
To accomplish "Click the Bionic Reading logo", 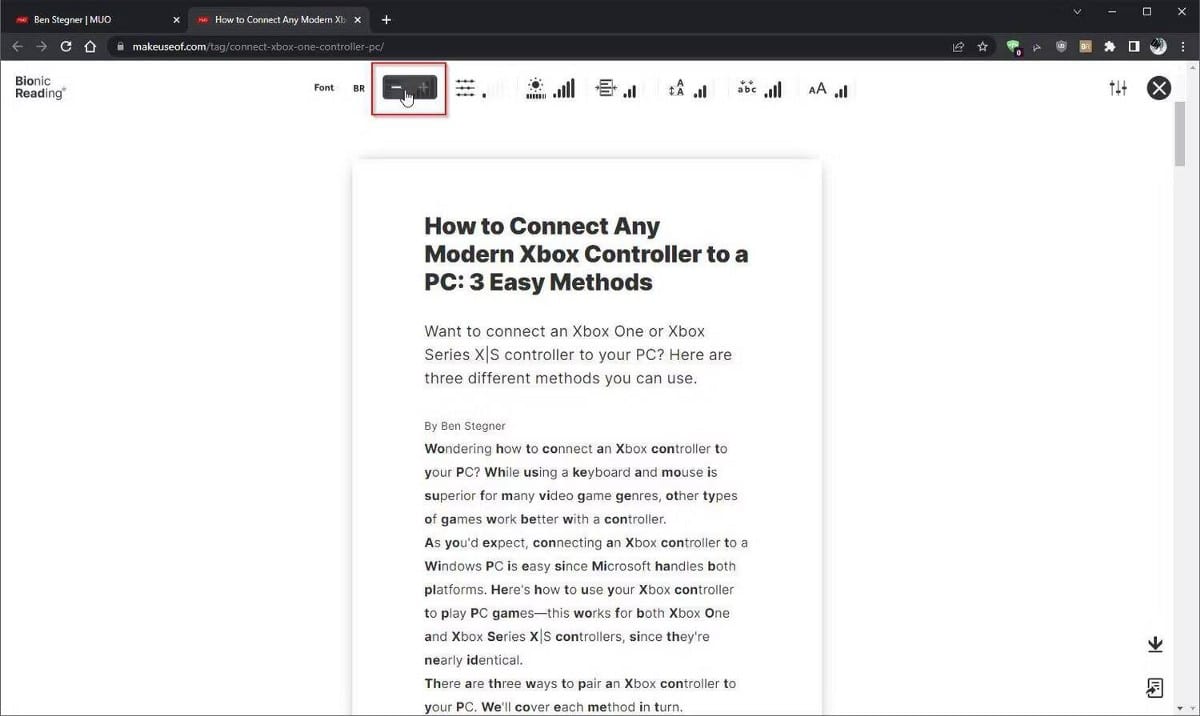I will (40, 88).
